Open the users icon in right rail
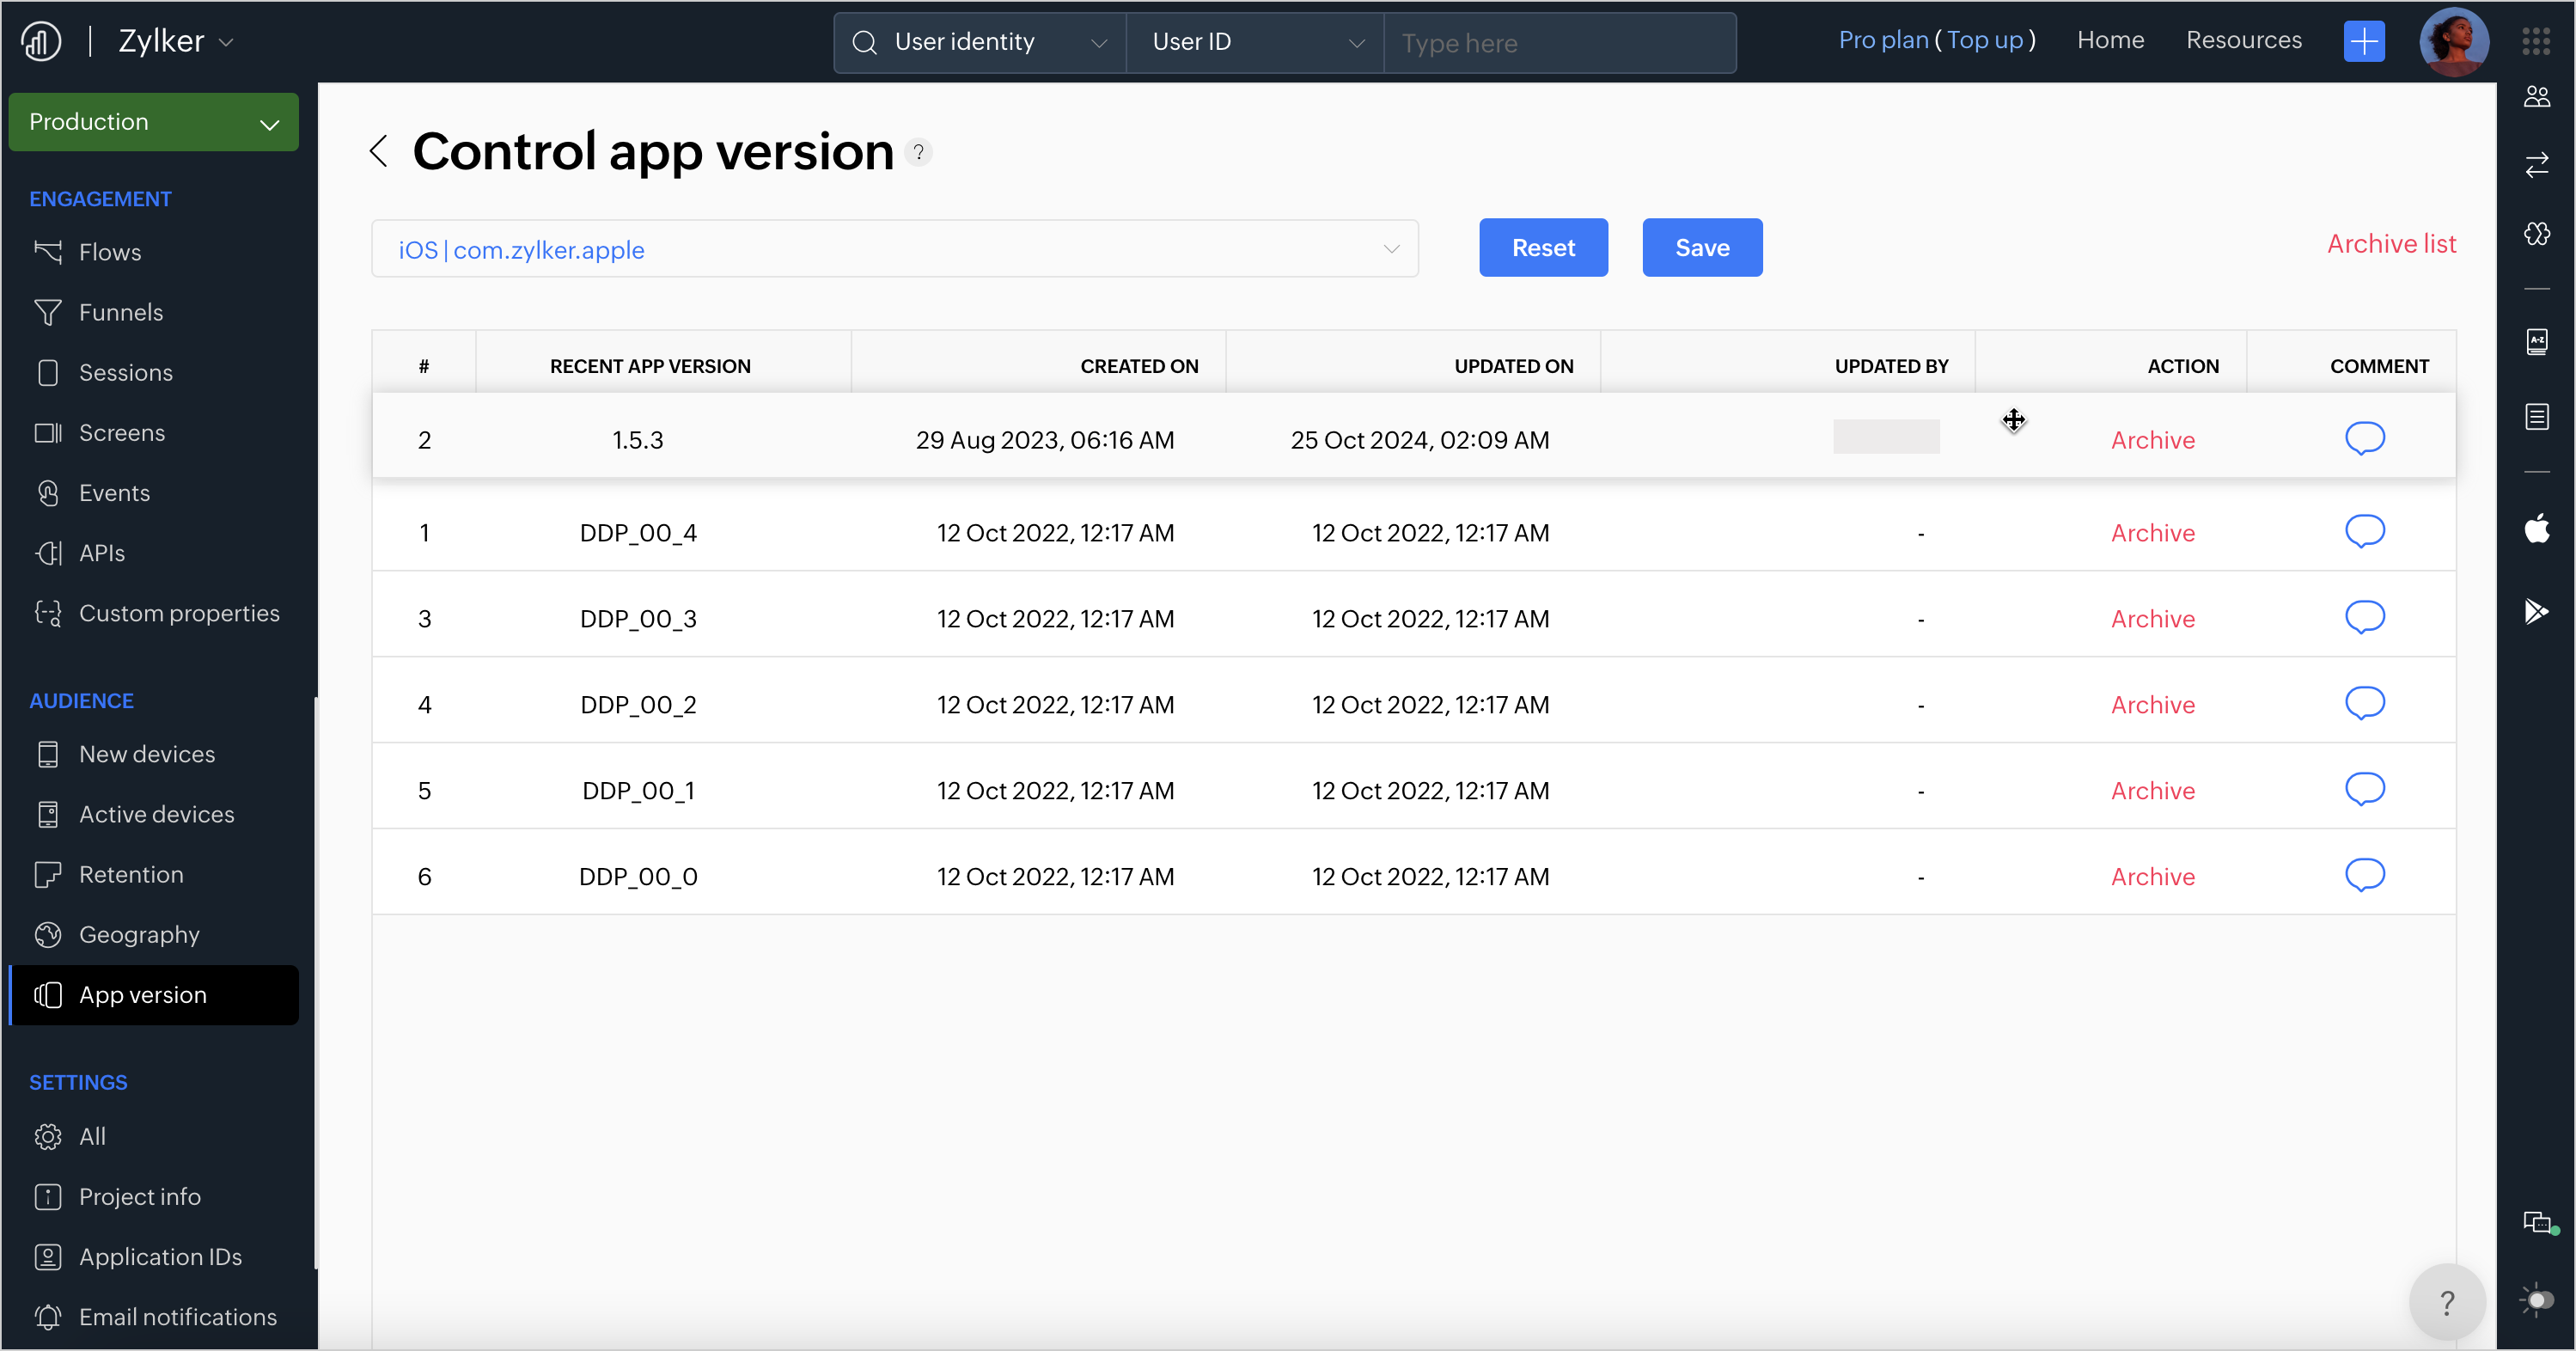Image resolution: width=2576 pixels, height=1351 pixels. pyautogui.click(x=2537, y=97)
